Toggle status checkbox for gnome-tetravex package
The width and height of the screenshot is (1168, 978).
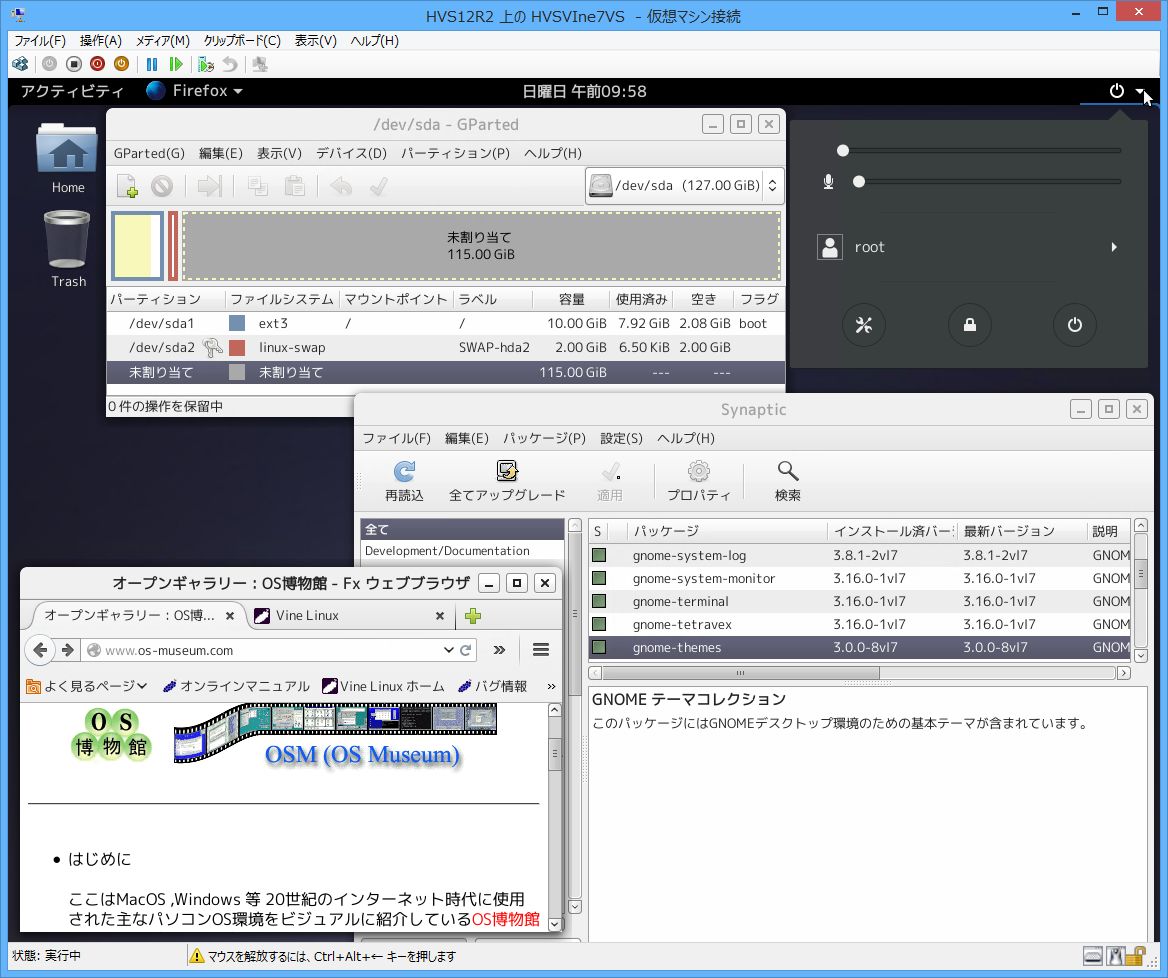pos(599,625)
